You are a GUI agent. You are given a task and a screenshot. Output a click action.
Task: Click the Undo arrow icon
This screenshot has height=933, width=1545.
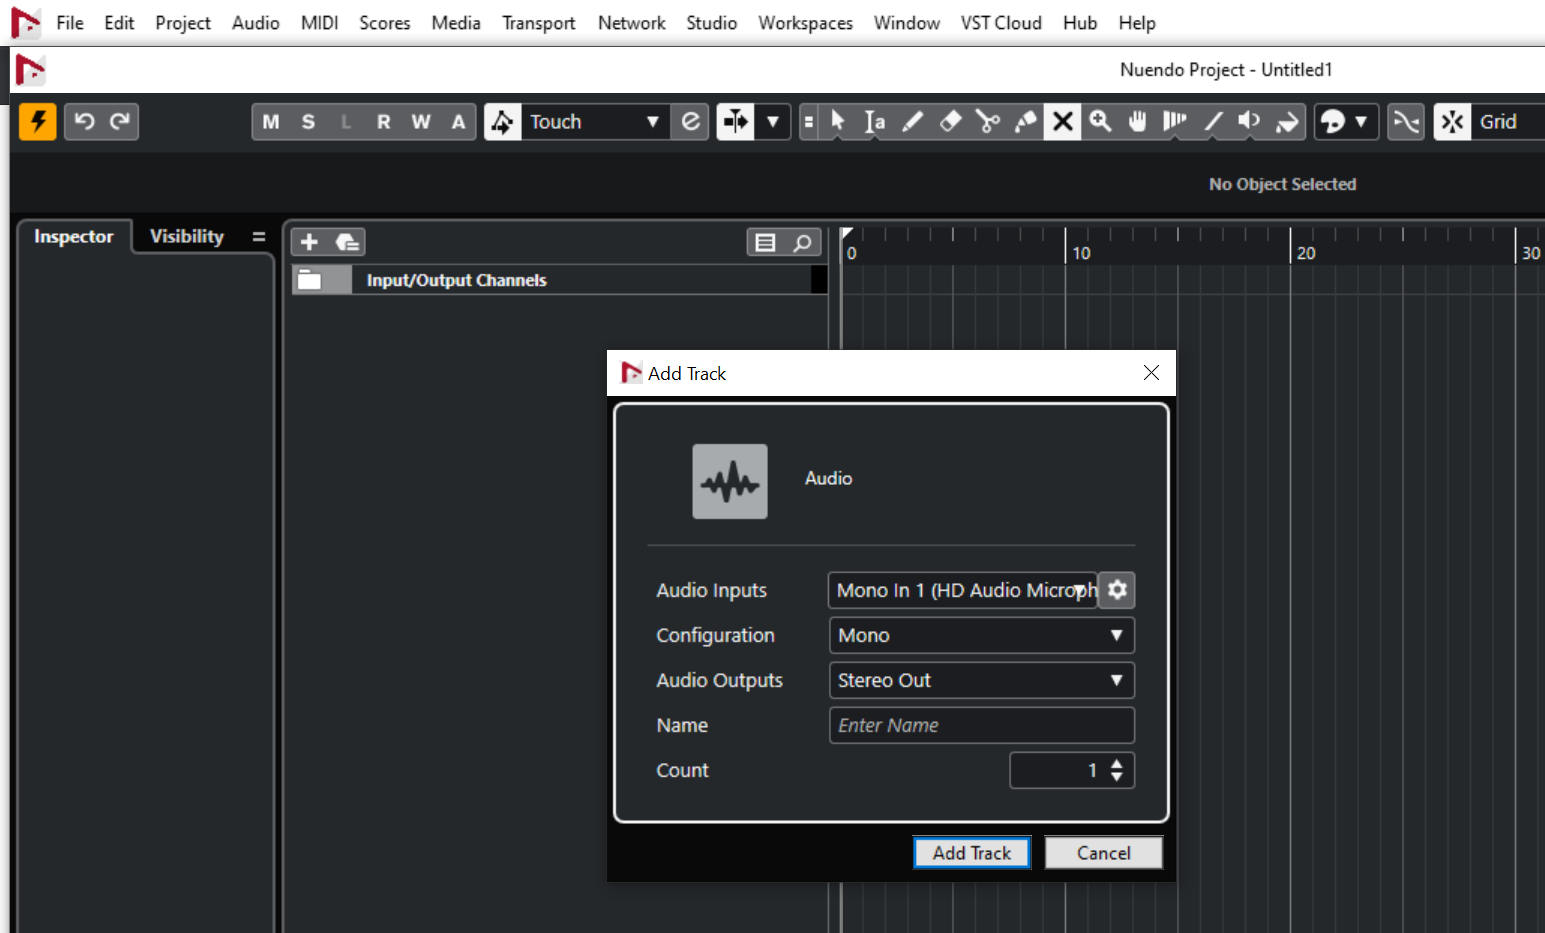tap(84, 122)
